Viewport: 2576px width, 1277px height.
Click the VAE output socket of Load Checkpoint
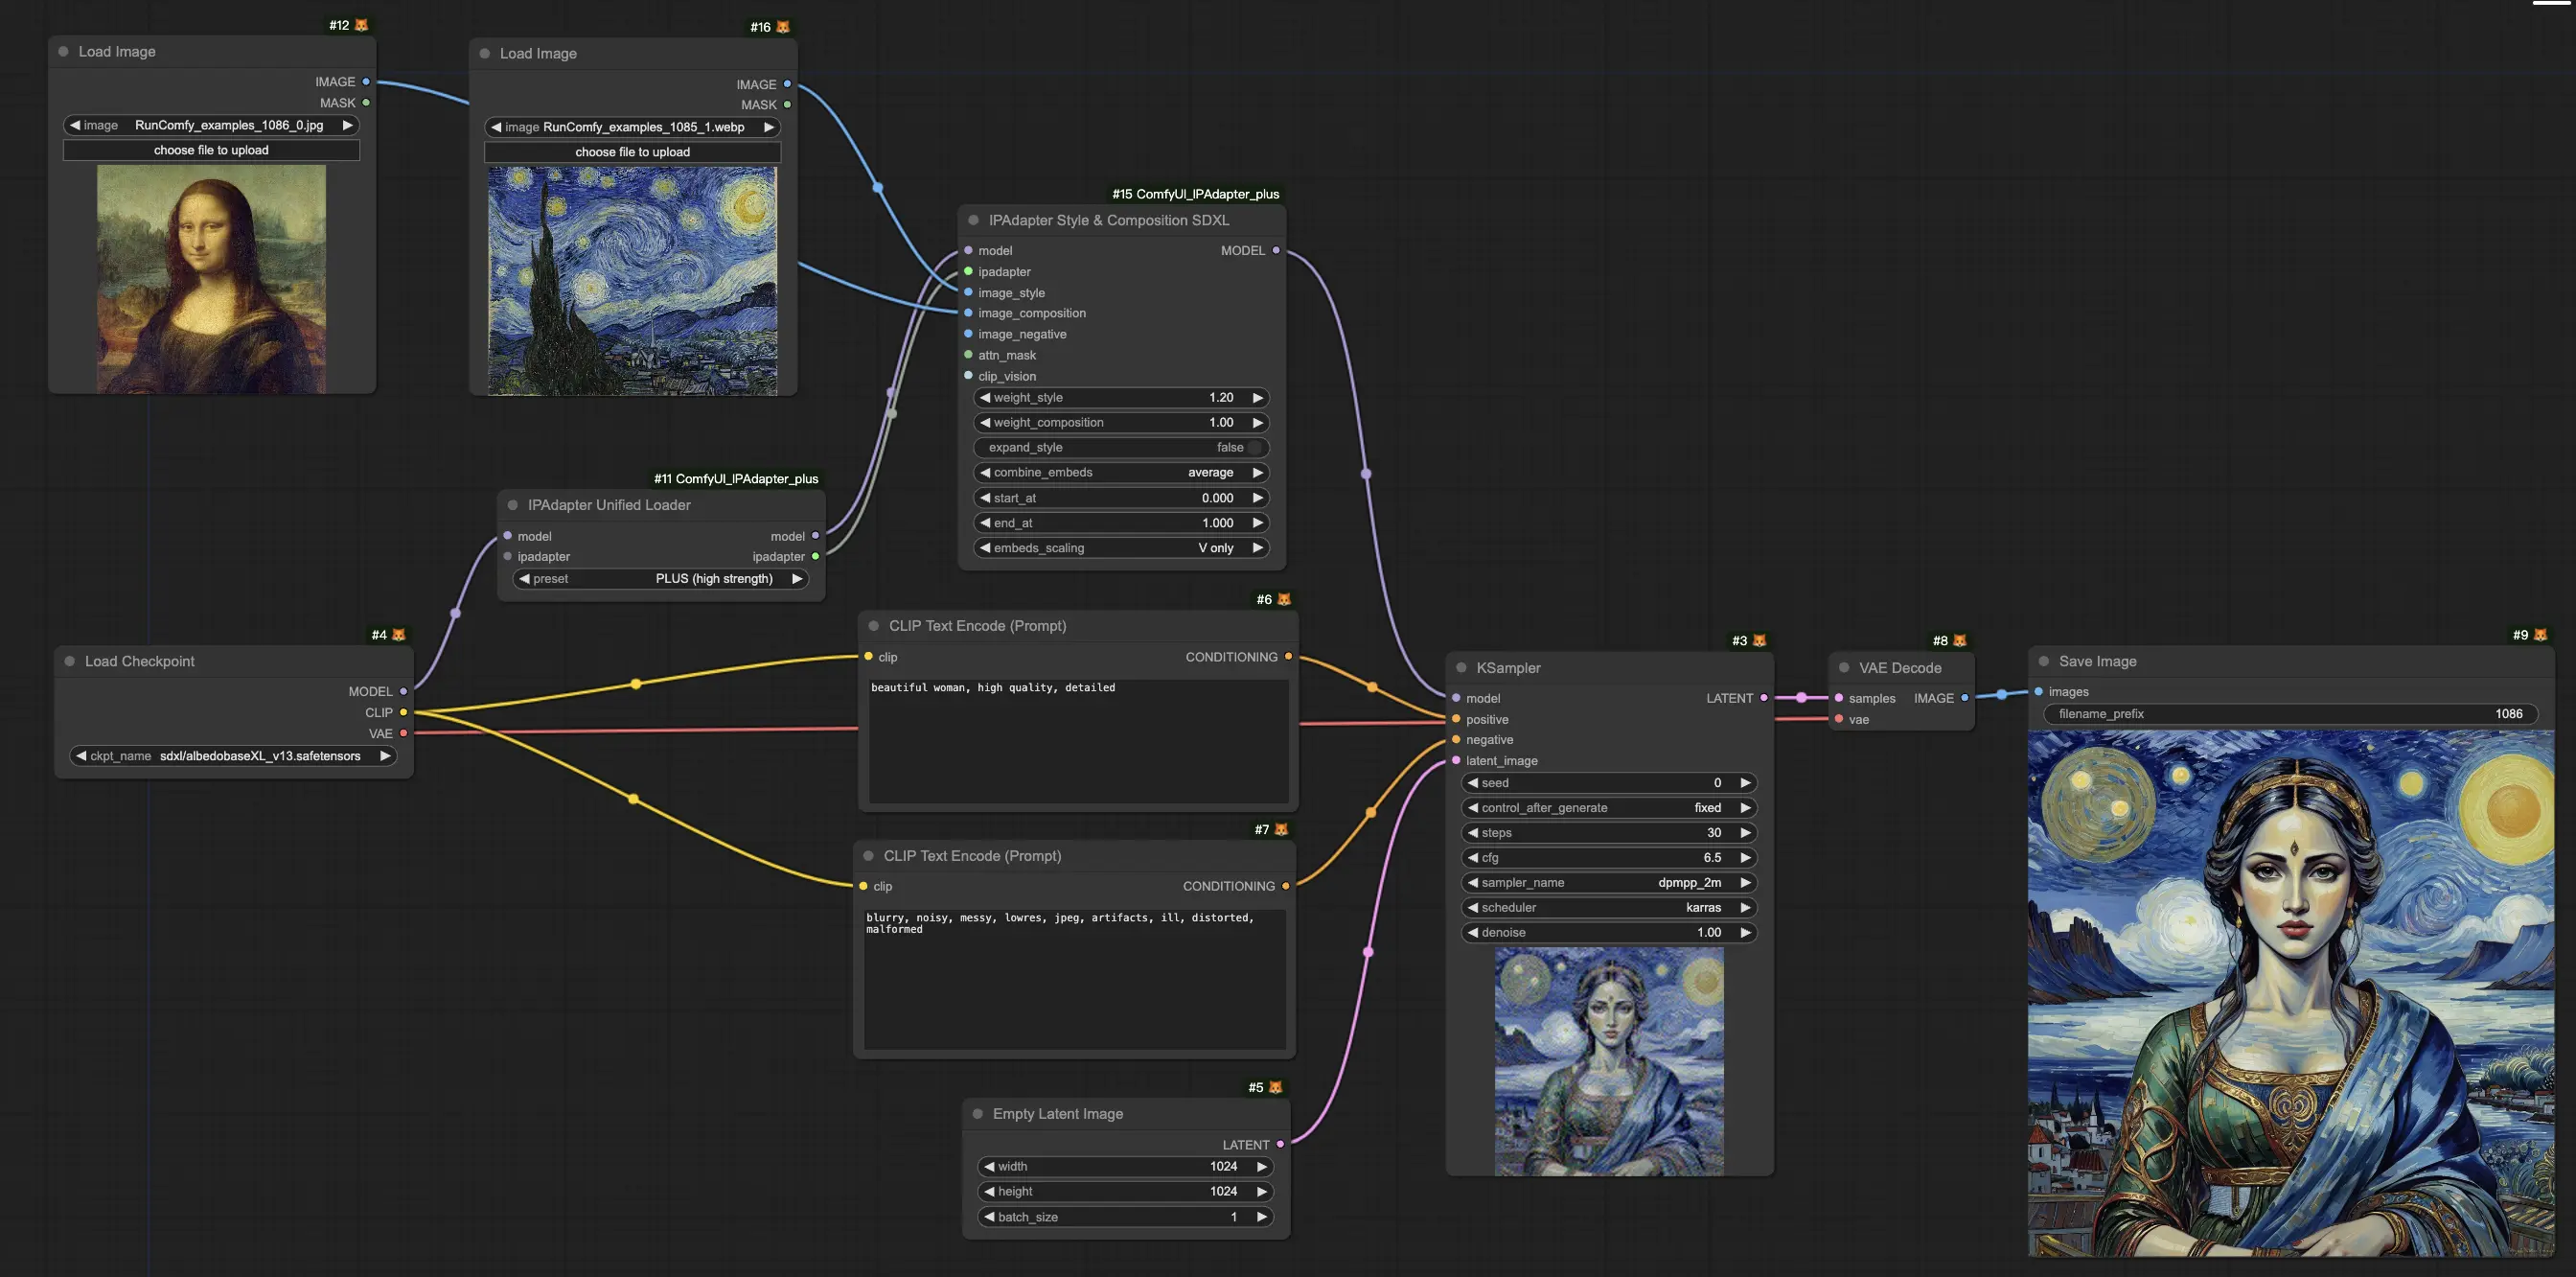pos(404,733)
